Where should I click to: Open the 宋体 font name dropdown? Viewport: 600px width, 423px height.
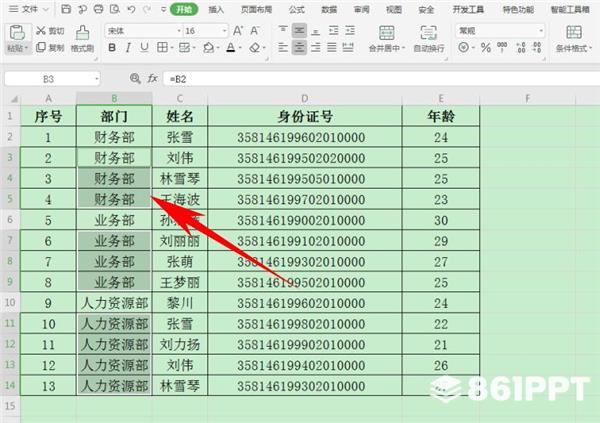(179, 31)
